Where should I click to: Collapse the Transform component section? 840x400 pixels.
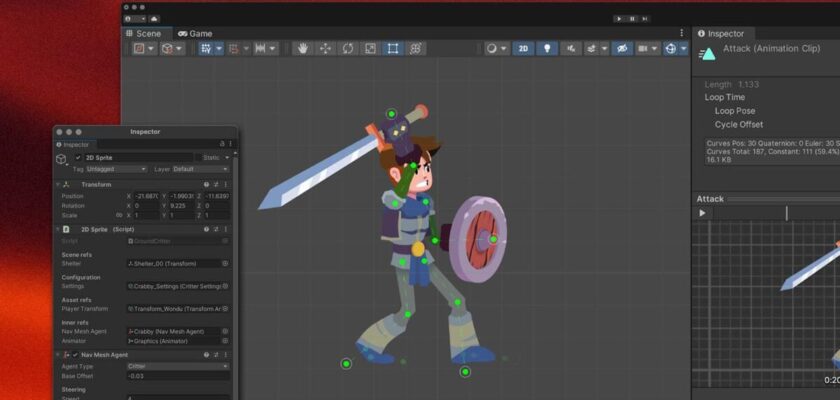coord(58,185)
